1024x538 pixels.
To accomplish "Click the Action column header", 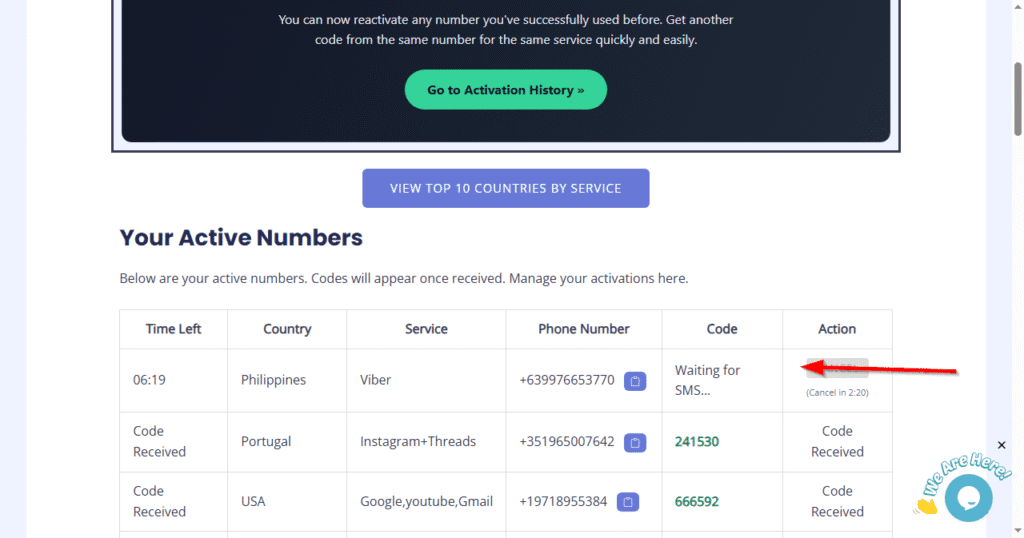I will tap(837, 329).
